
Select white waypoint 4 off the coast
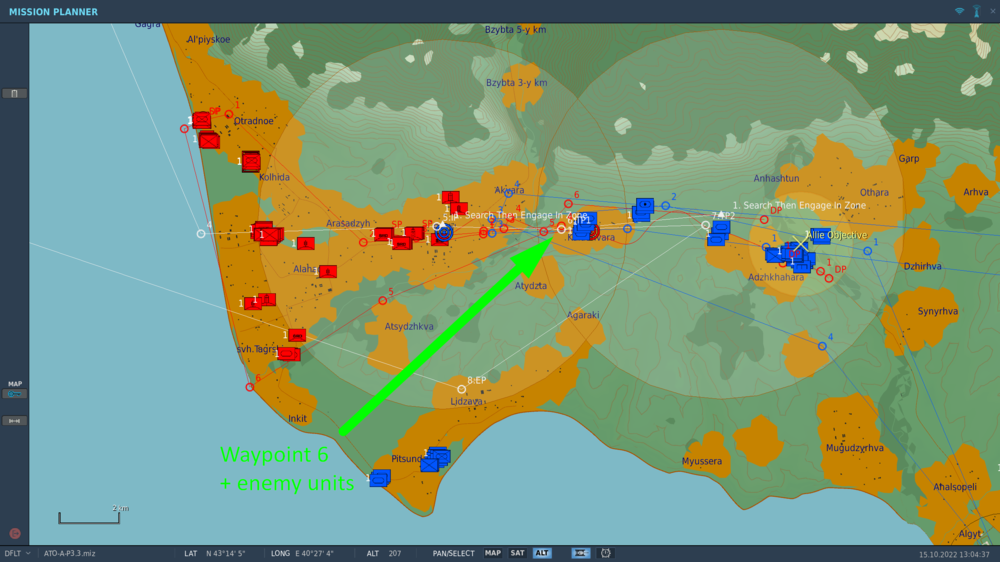pos(201,234)
